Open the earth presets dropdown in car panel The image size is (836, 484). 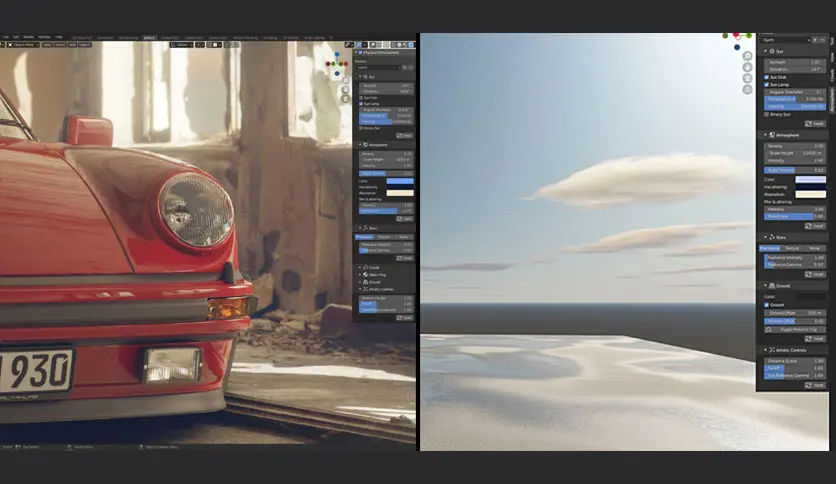tap(379, 68)
